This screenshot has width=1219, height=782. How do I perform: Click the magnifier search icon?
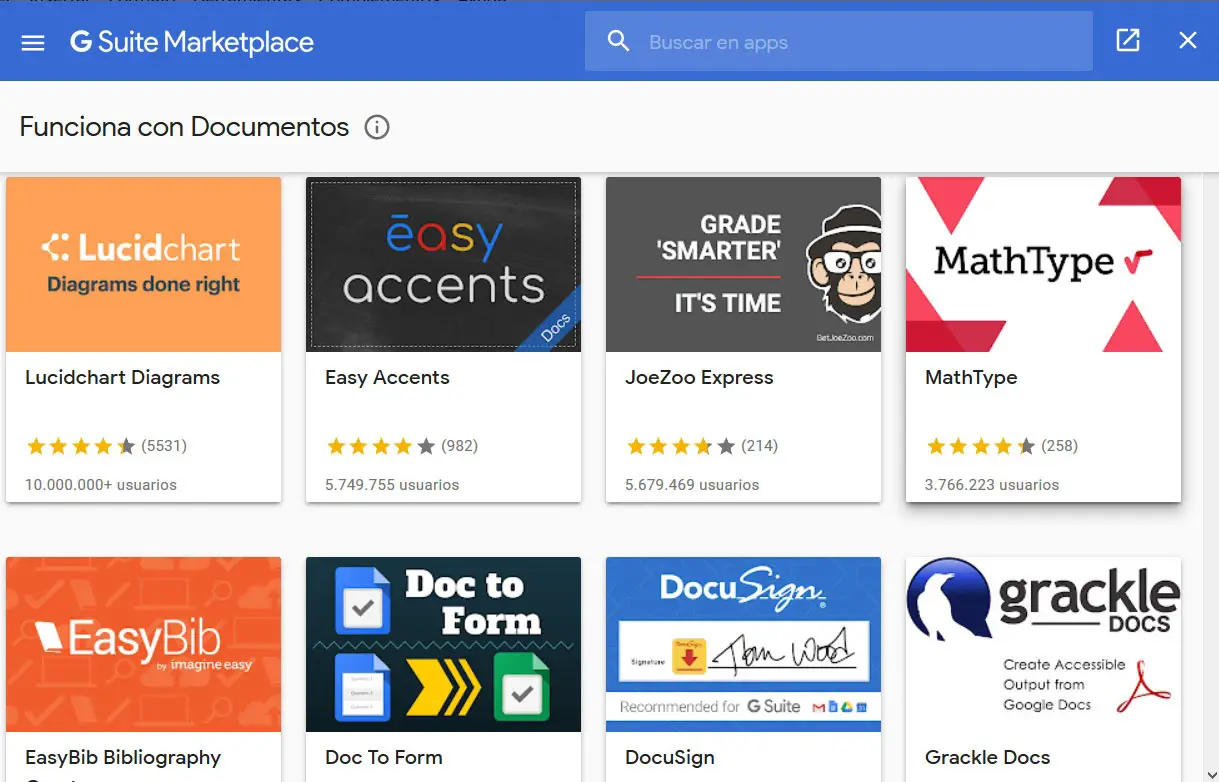(x=619, y=41)
